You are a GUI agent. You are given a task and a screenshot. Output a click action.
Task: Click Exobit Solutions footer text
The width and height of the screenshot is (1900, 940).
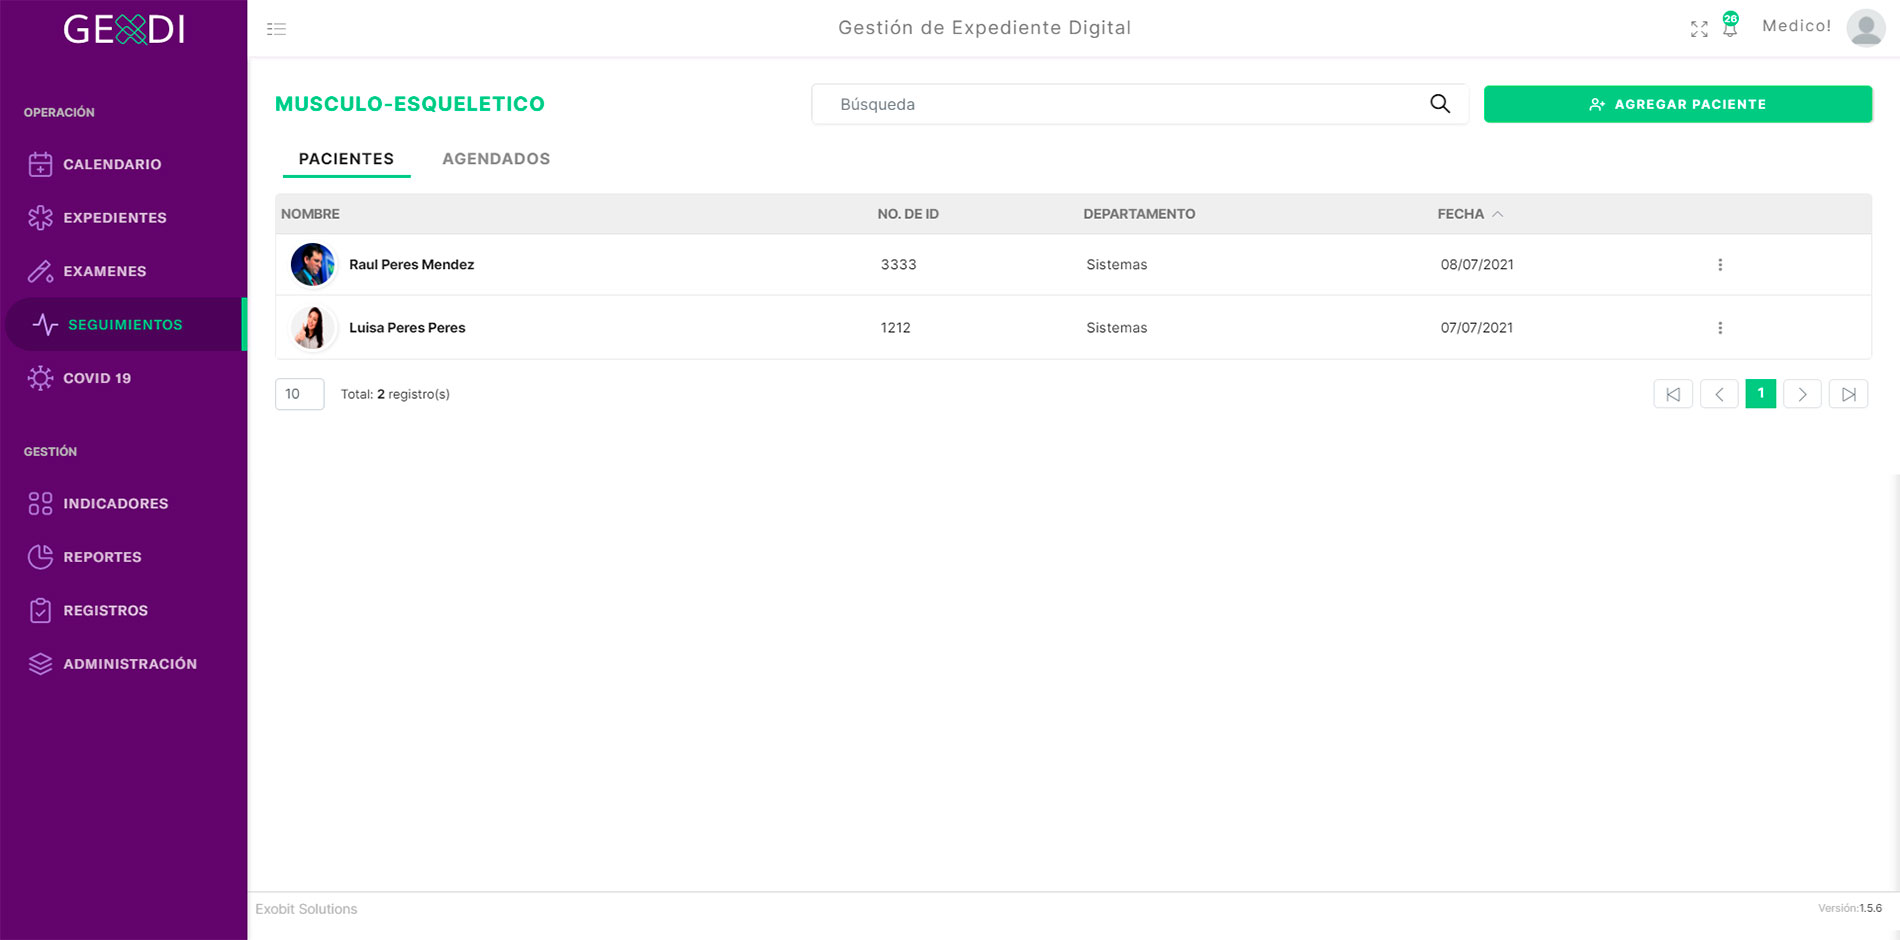pos(306,909)
